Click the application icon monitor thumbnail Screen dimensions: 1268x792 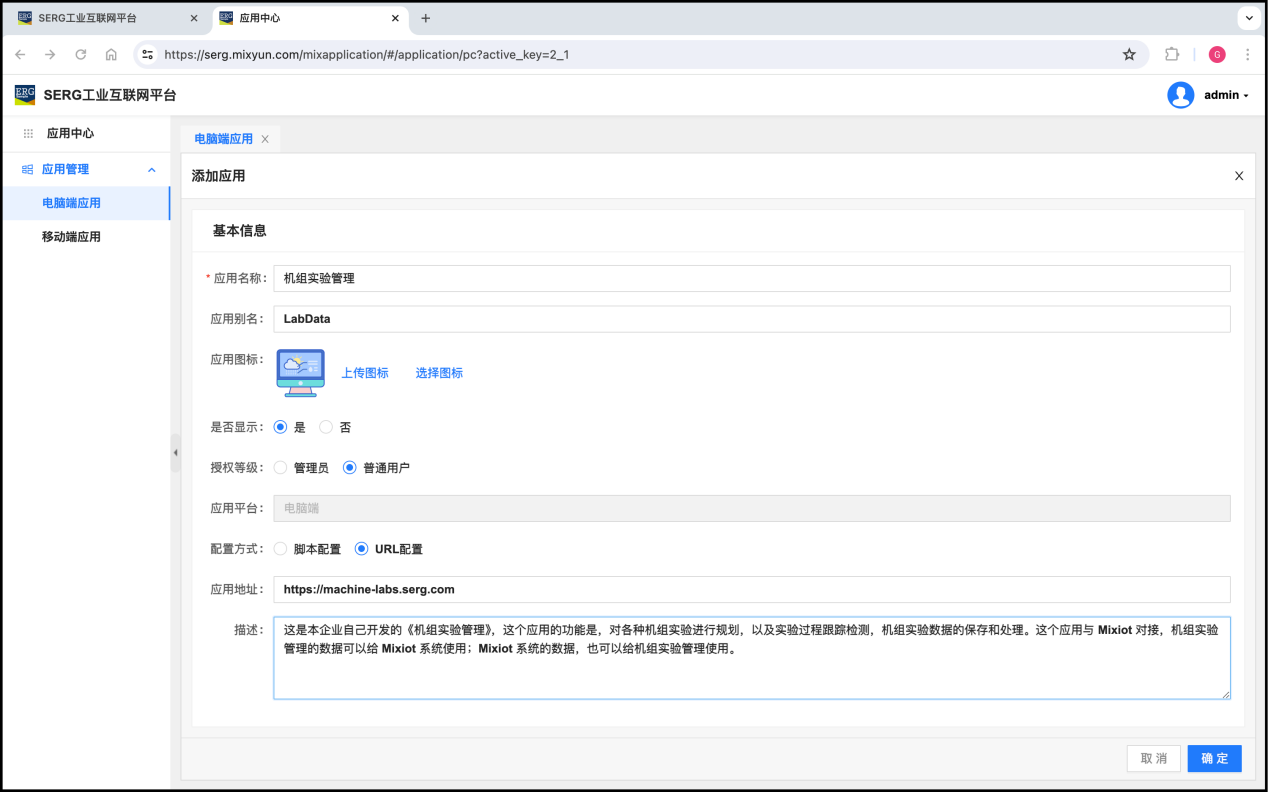pyautogui.click(x=300, y=373)
